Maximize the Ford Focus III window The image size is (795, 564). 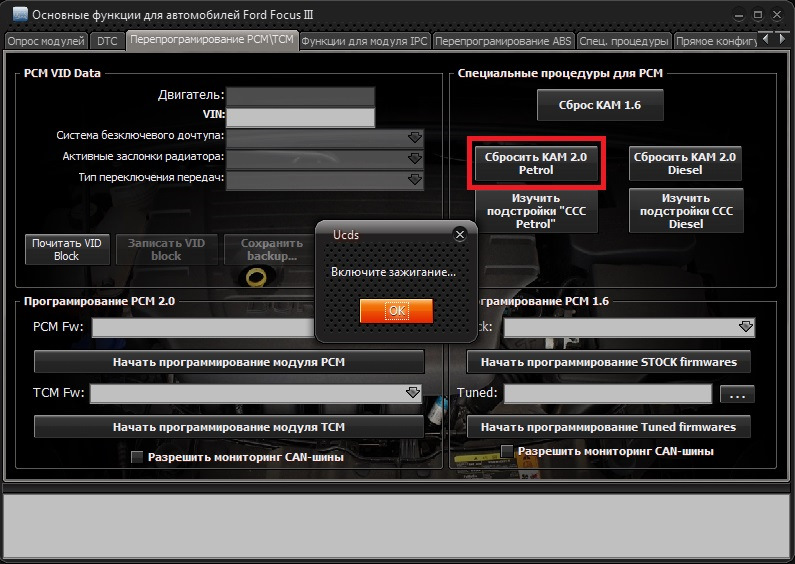point(758,15)
